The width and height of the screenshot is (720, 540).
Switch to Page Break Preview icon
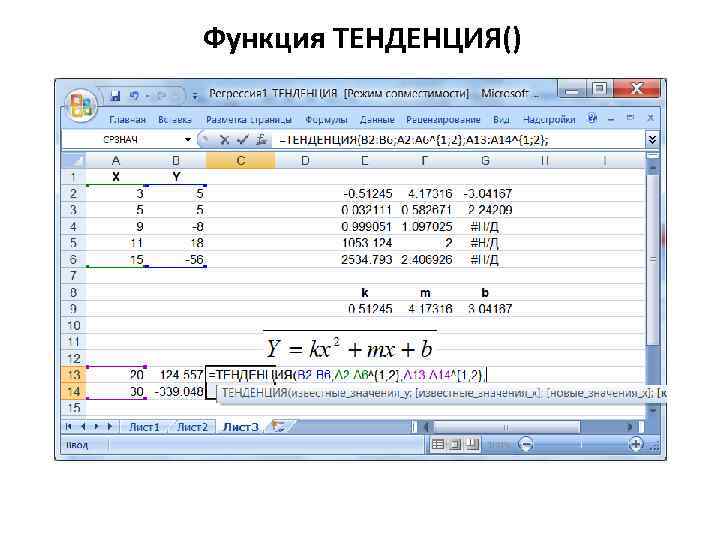coord(472,444)
